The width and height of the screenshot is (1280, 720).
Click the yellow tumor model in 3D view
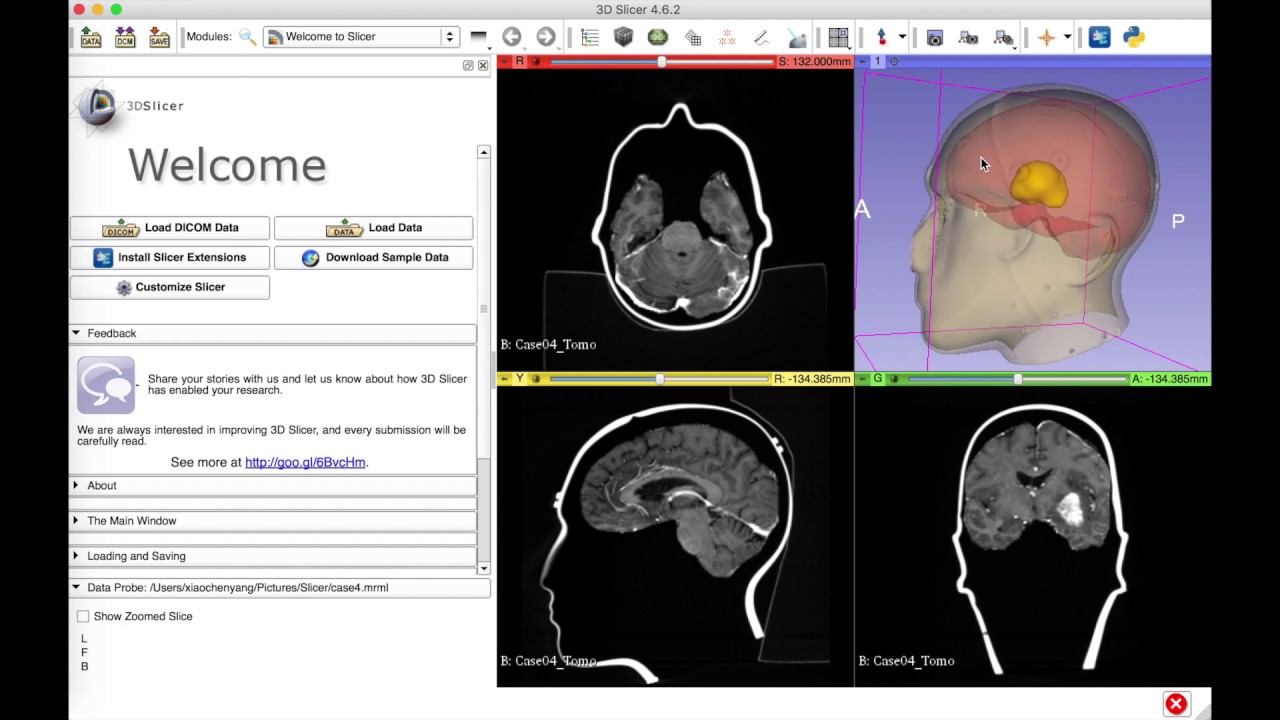(1039, 185)
